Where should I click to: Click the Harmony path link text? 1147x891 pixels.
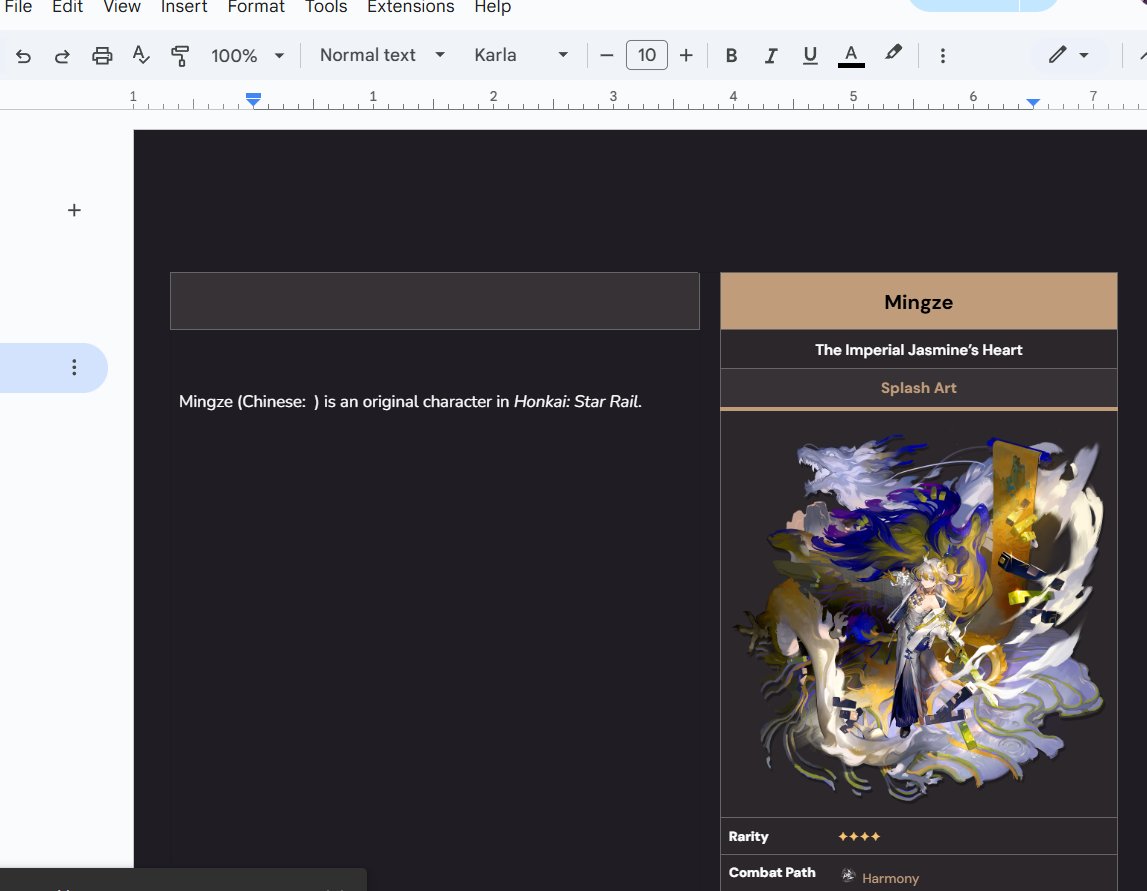pyautogui.click(x=890, y=878)
